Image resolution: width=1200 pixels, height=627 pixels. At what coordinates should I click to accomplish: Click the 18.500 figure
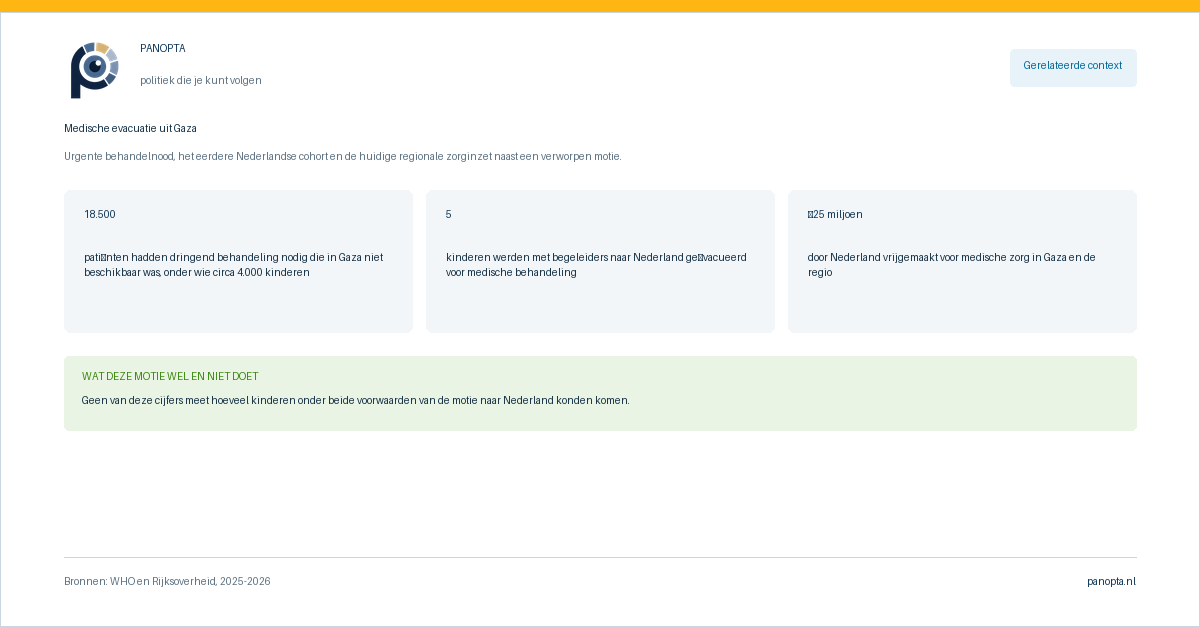pos(100,214)
